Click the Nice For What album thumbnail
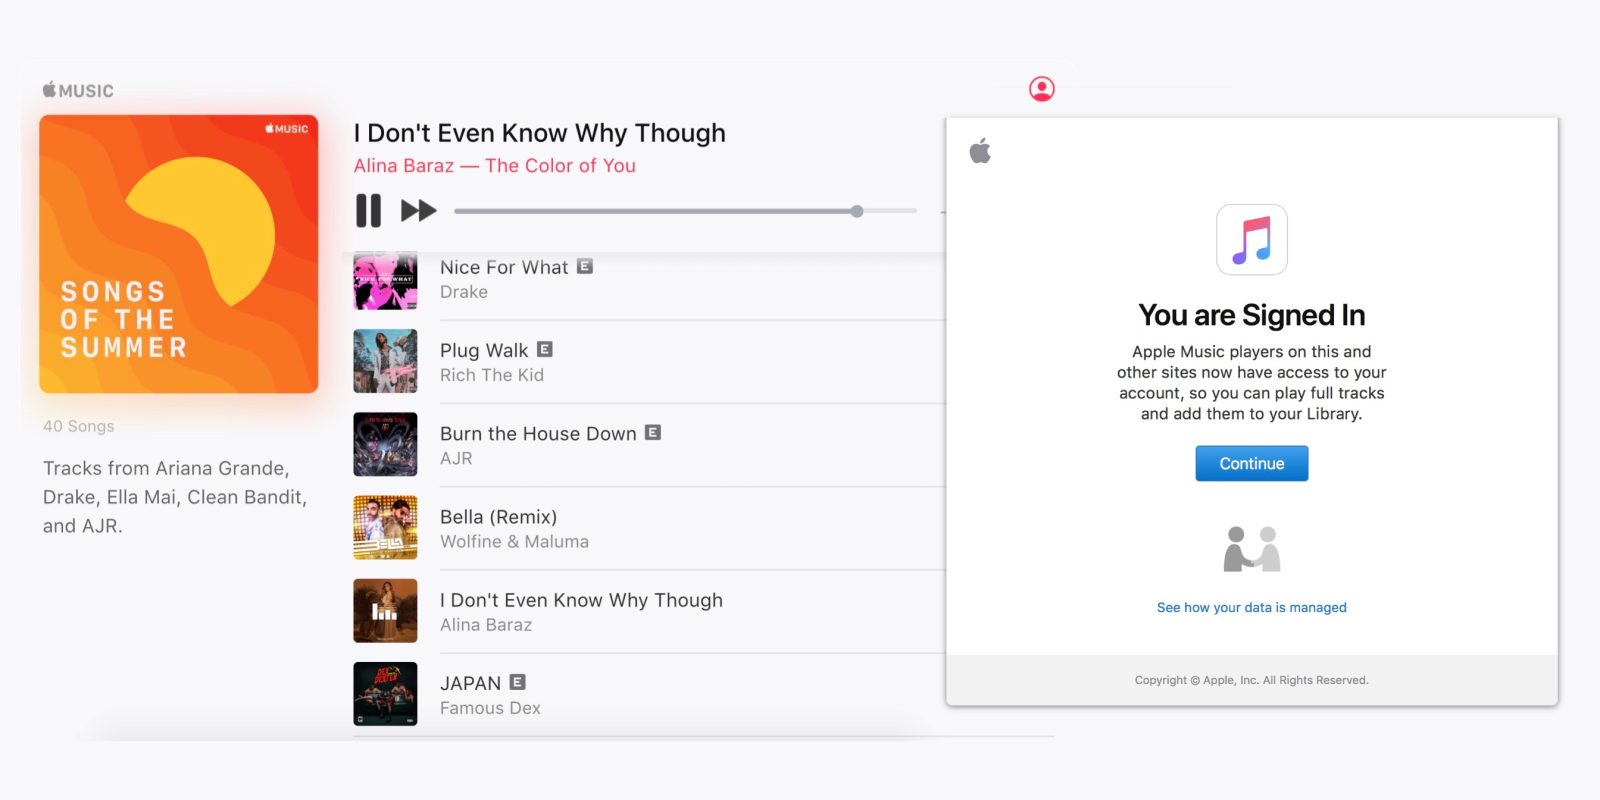This screenshot has width=1600, height=800. point(385,281)
